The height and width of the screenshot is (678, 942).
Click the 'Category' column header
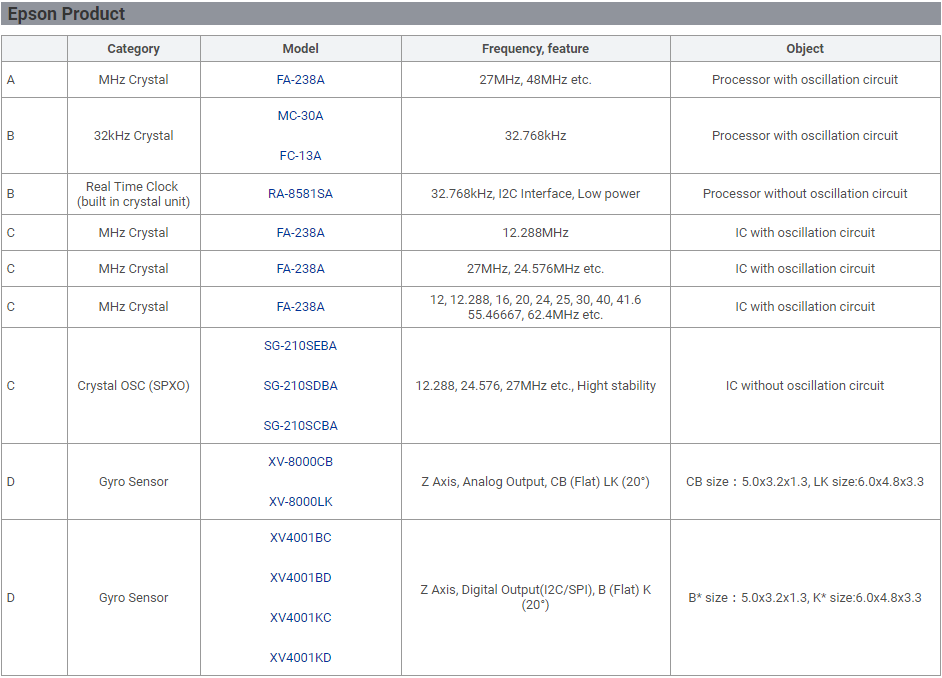click(133, 49)
